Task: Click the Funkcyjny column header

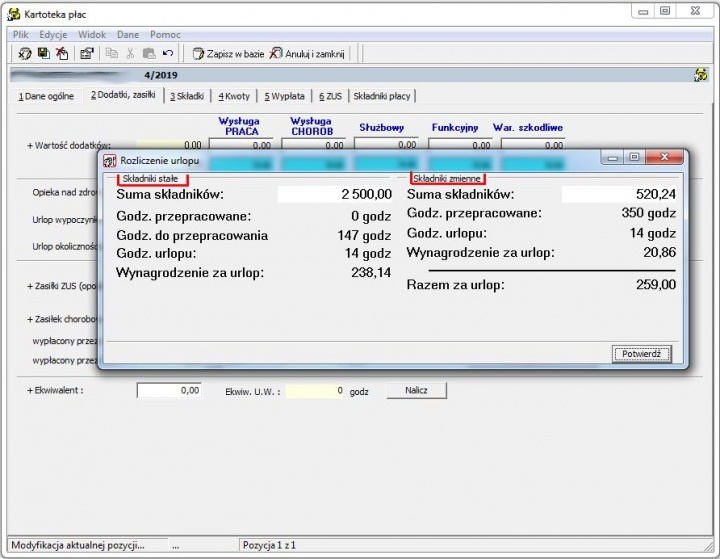Action: coord(455,128)
